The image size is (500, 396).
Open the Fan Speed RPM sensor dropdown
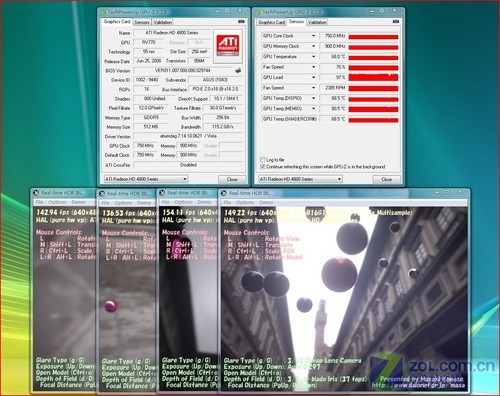point(313,88)
